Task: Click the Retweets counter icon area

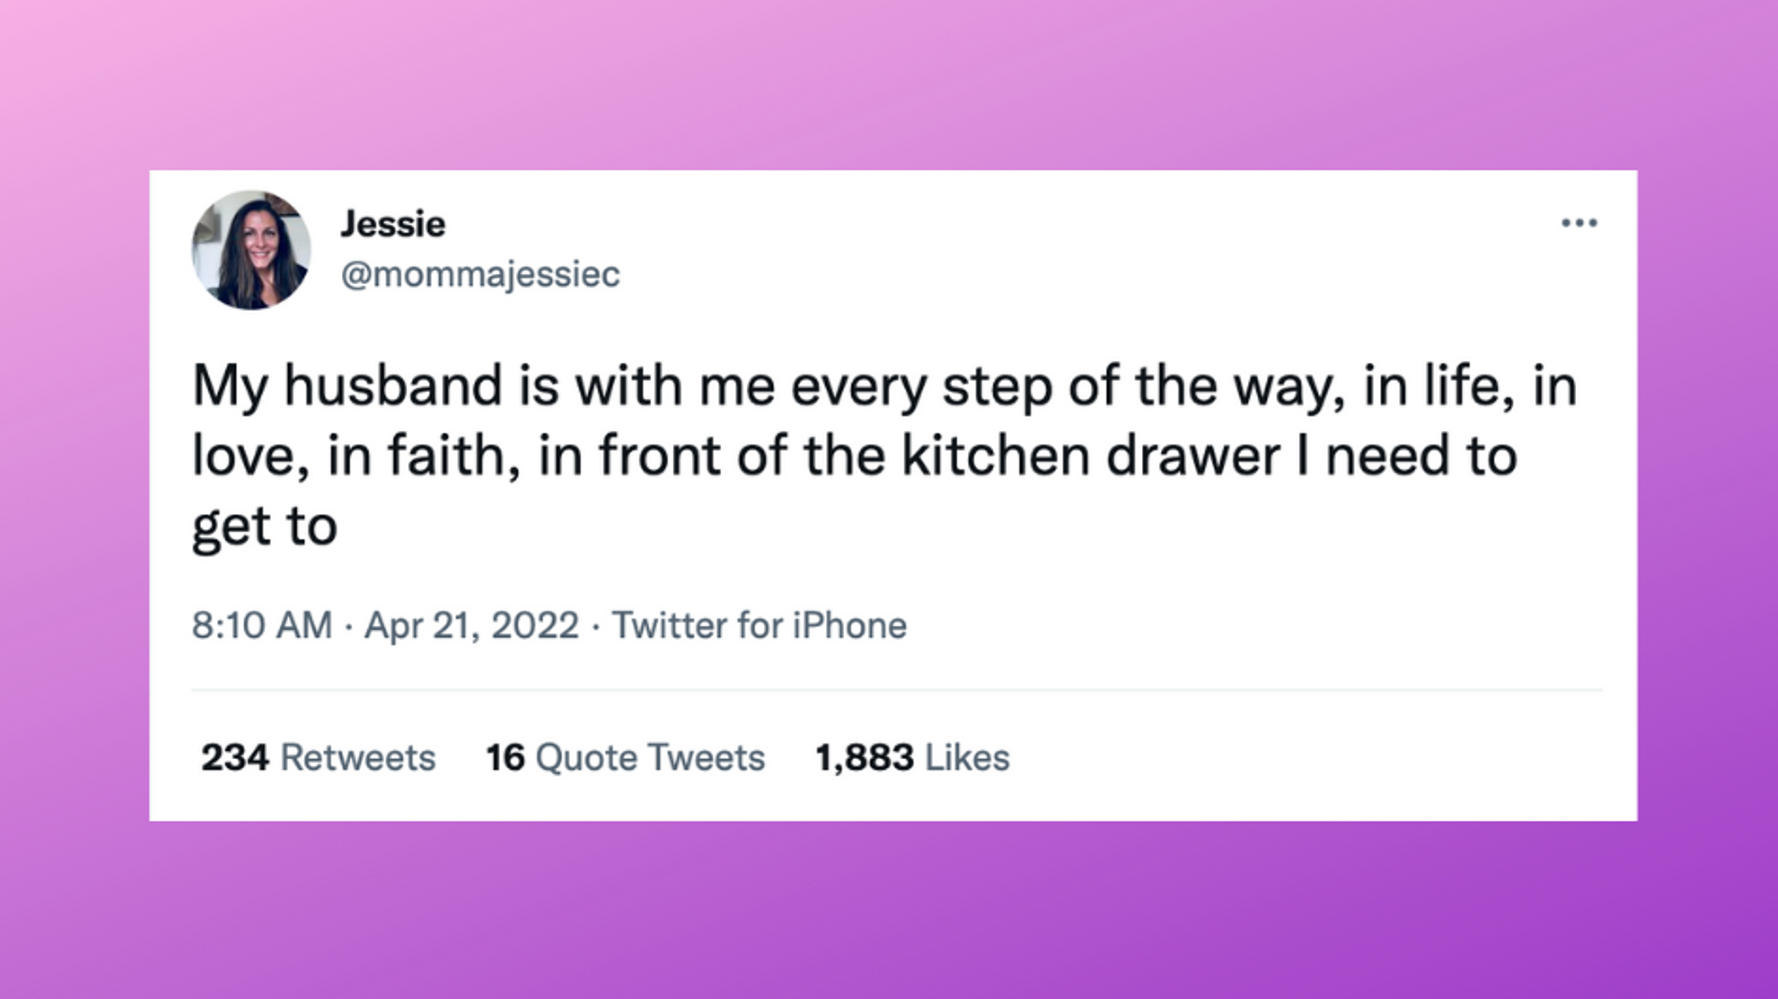Action: (317, 757)
